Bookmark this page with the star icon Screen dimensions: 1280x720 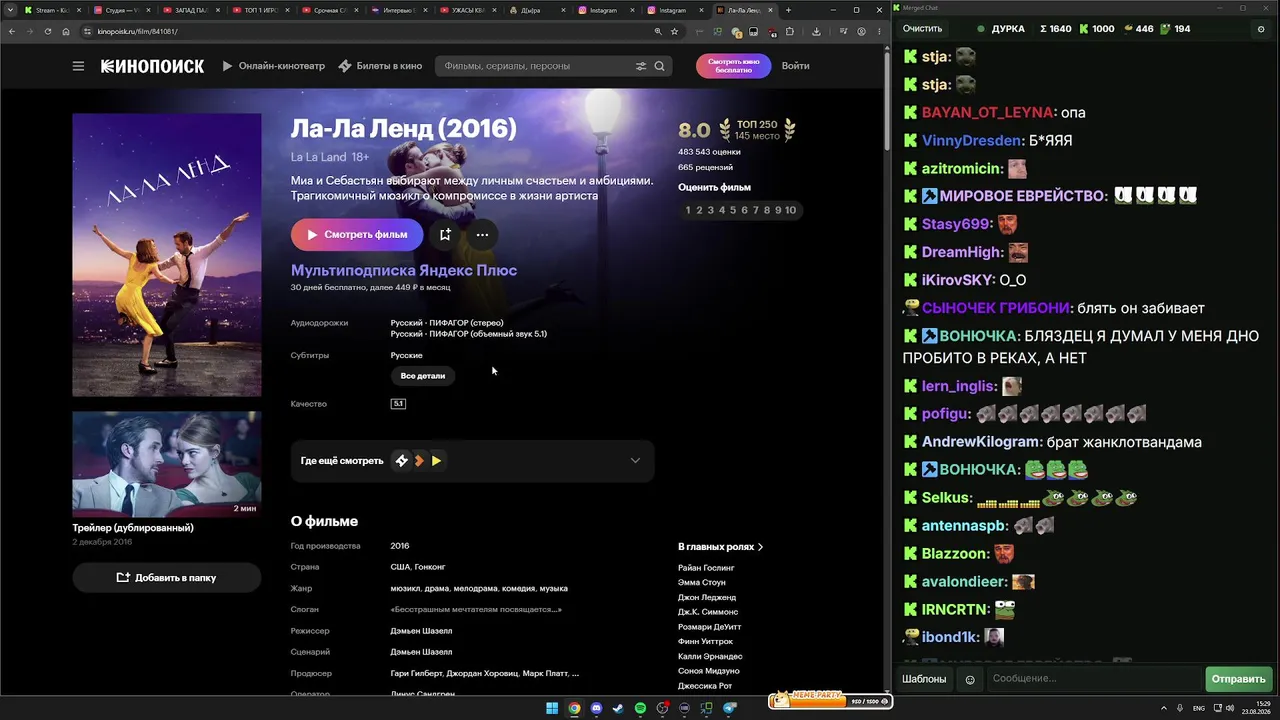[x=674, y=31]
